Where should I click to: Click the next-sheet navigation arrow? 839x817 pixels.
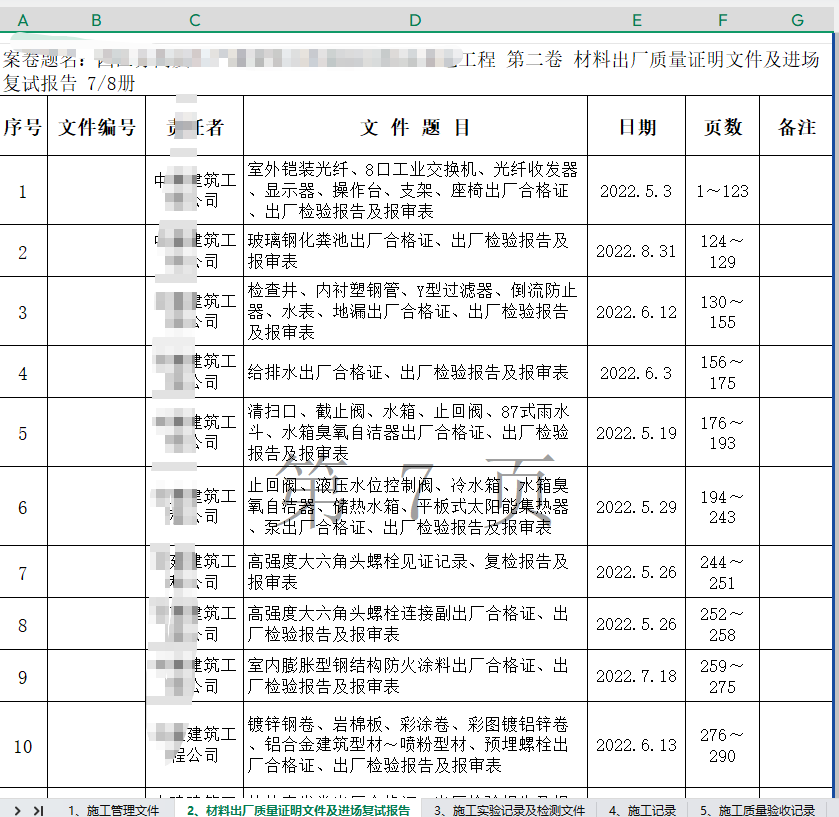18,809
